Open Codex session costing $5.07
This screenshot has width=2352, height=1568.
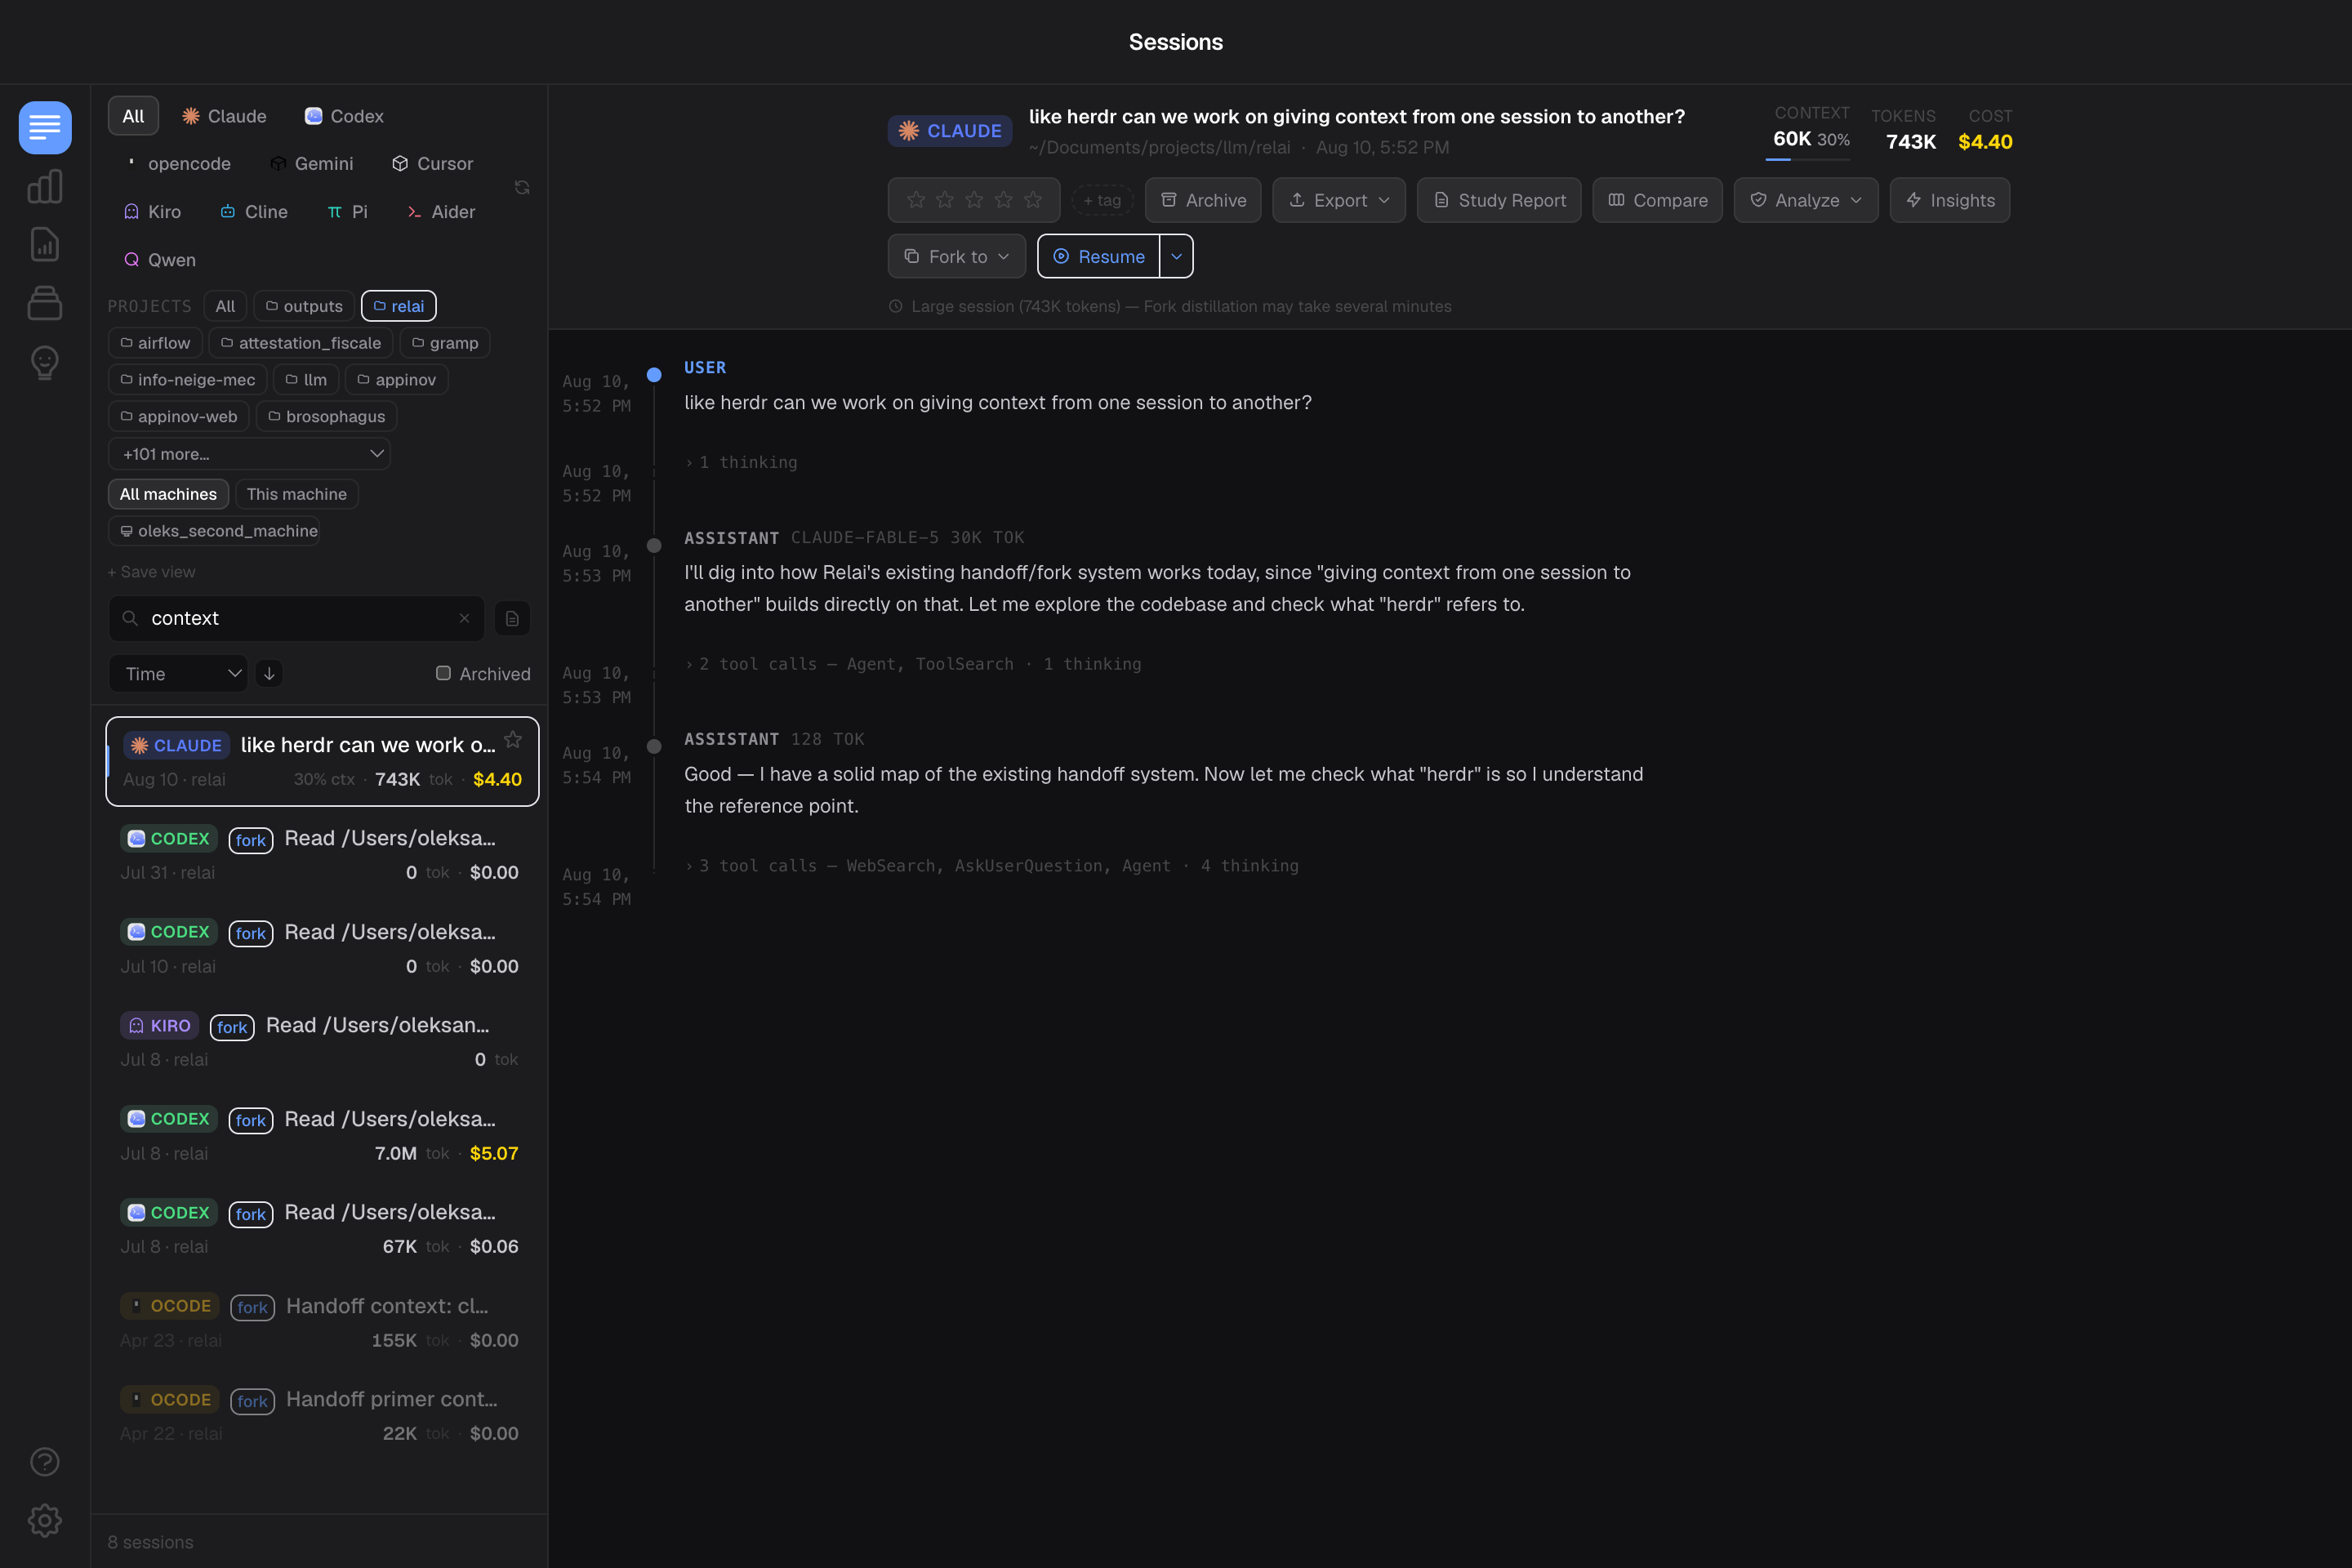(321, 1135)
